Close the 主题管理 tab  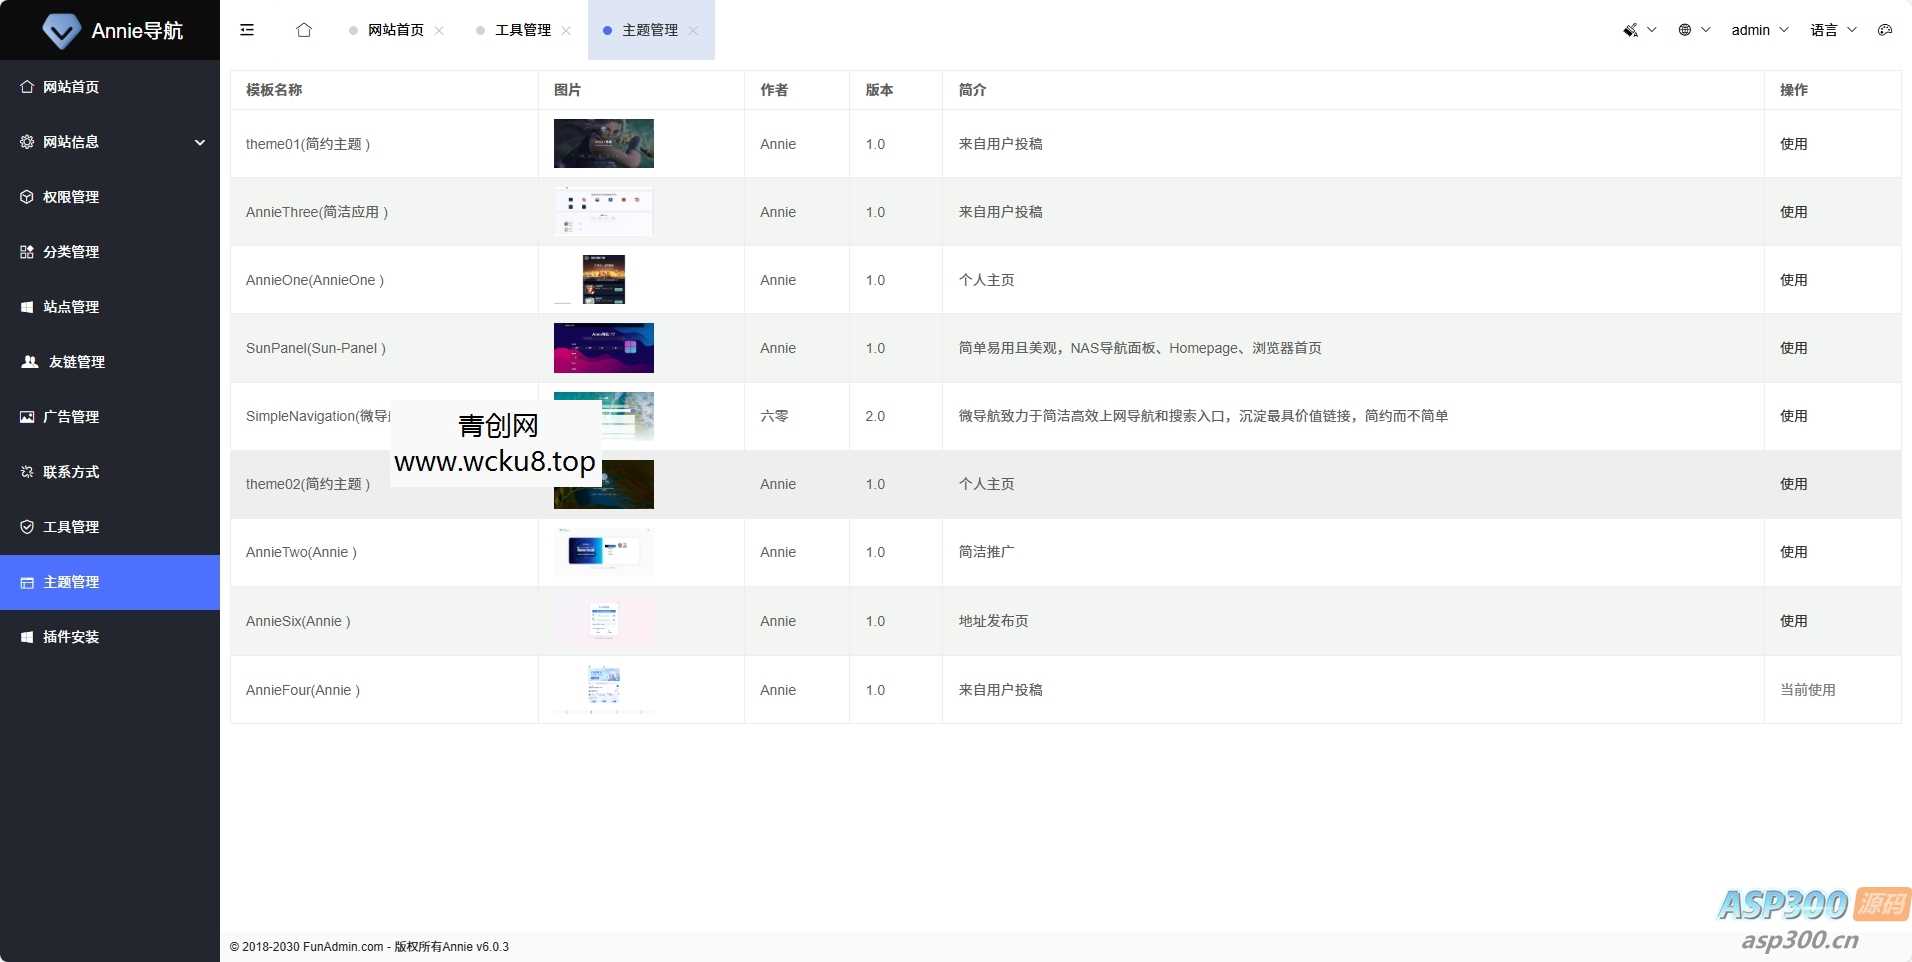pyautogui.click(x=695, y=30)
